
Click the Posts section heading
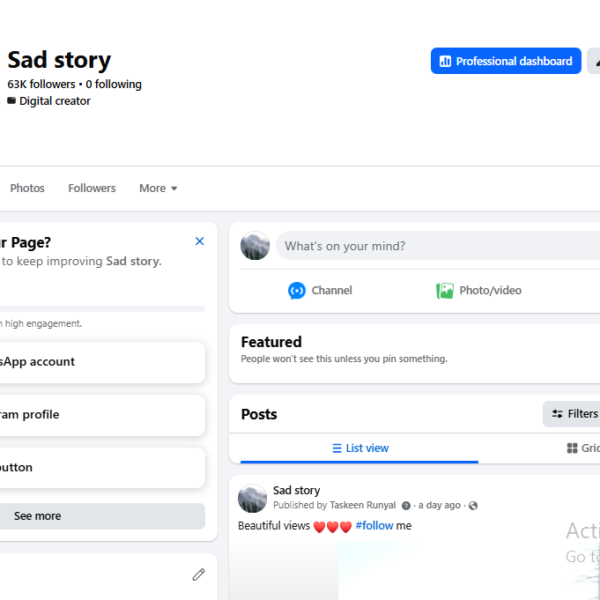click(x=259, y=414)
